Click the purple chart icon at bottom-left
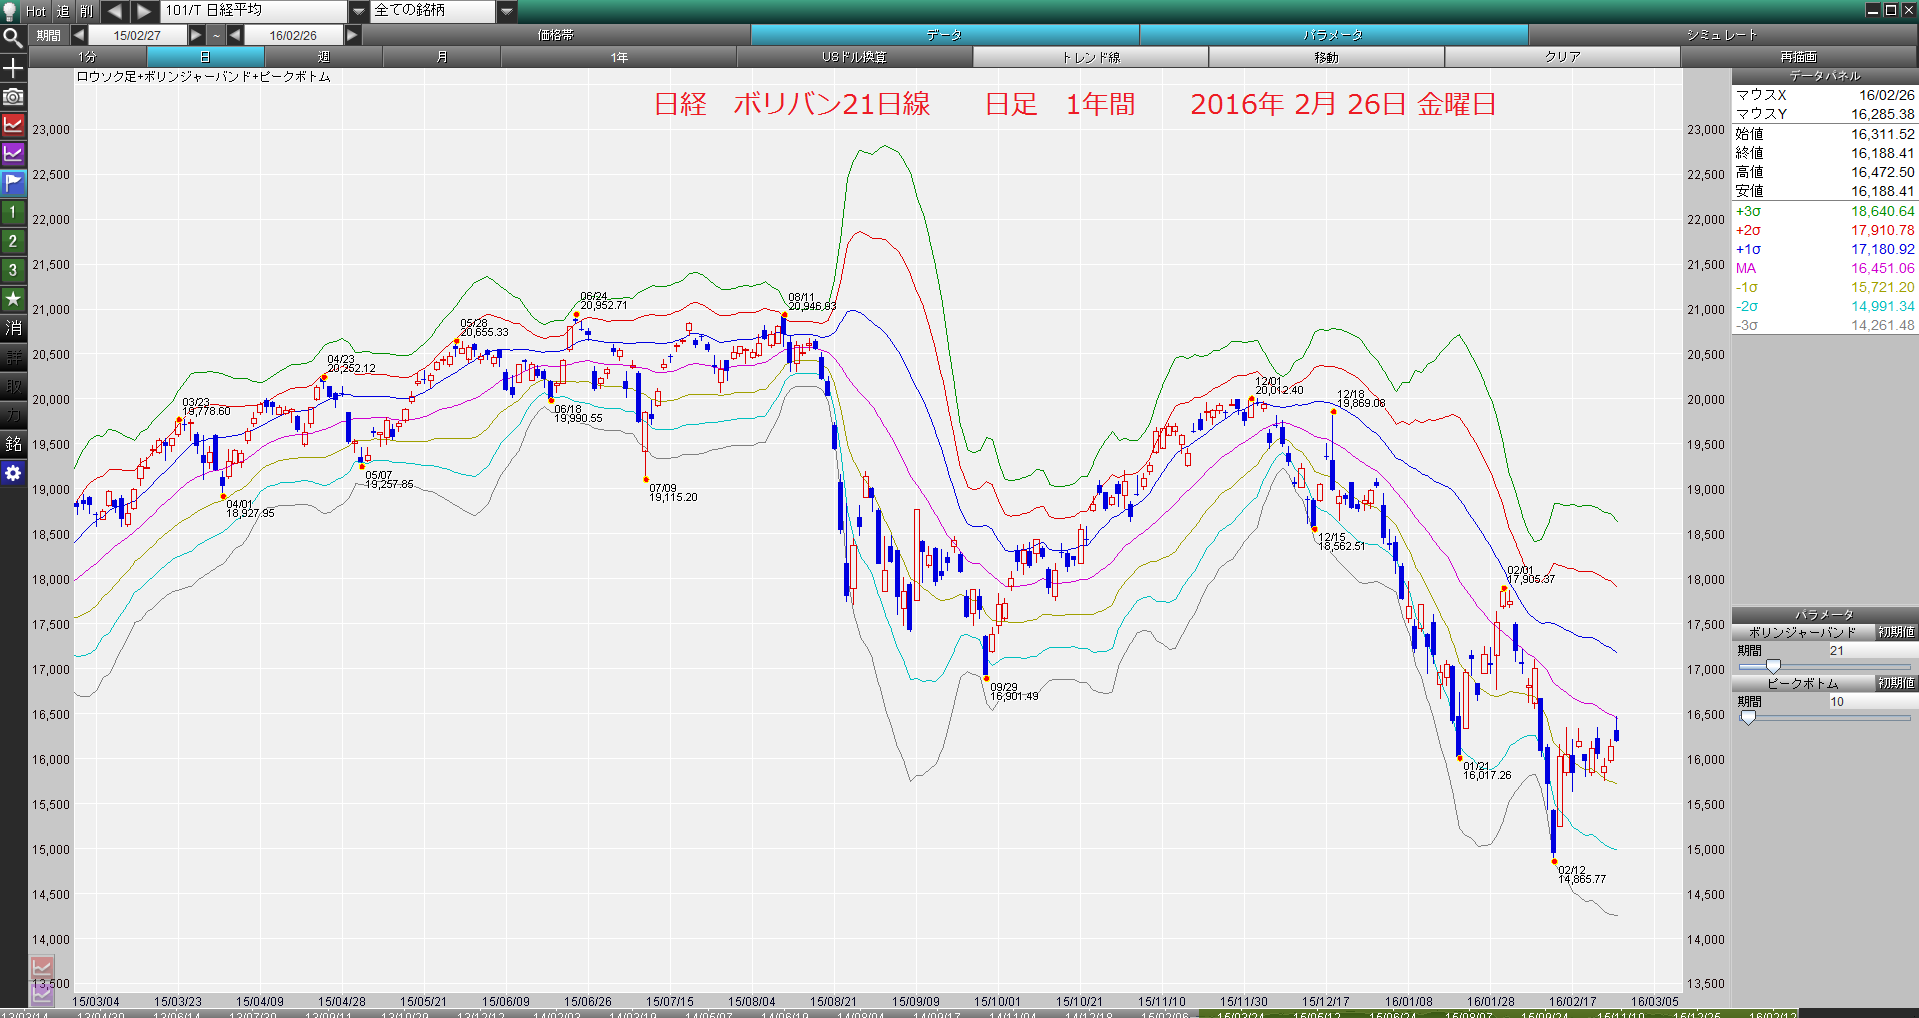Image resolution: width=1919 pixels, height=1018 pixels. pos(42,993)
